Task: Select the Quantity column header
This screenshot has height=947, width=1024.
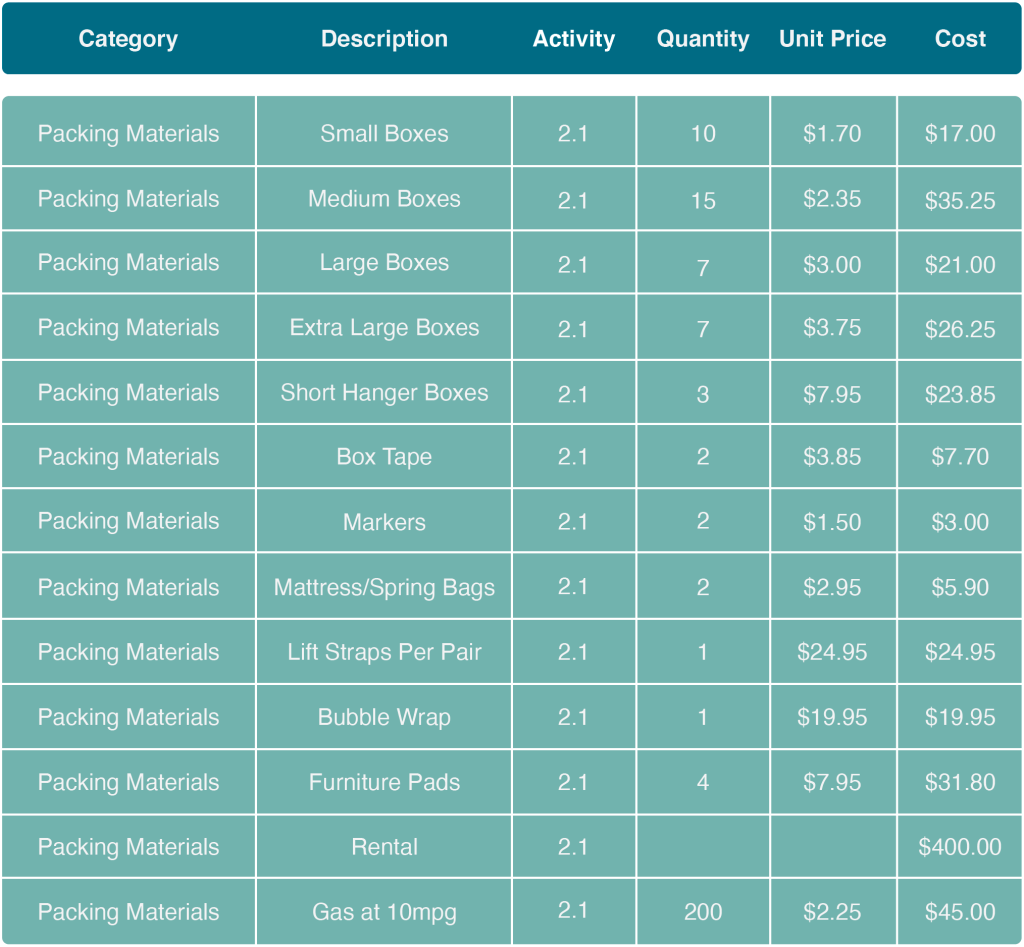Action: click(703, 39)
